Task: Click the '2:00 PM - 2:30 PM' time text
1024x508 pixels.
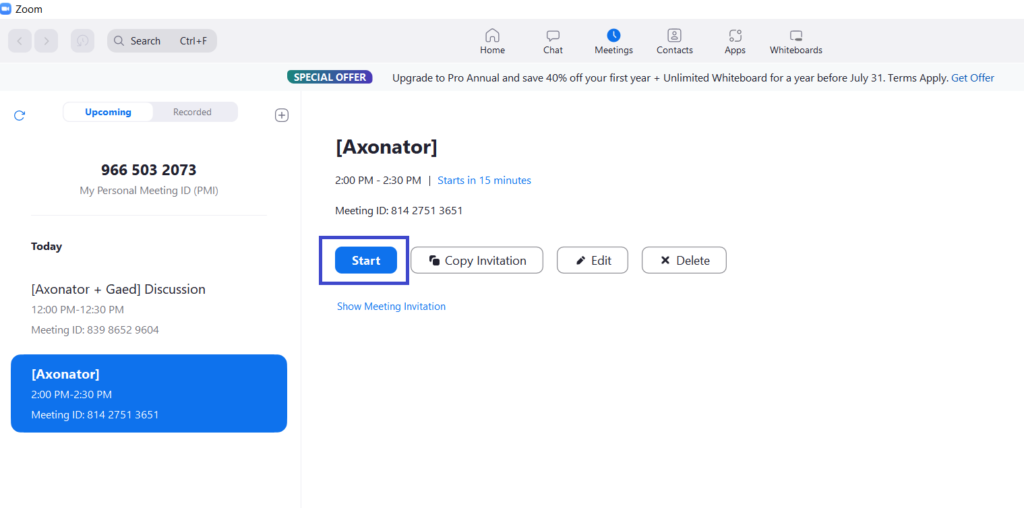Action: click(x=378, y=180)
